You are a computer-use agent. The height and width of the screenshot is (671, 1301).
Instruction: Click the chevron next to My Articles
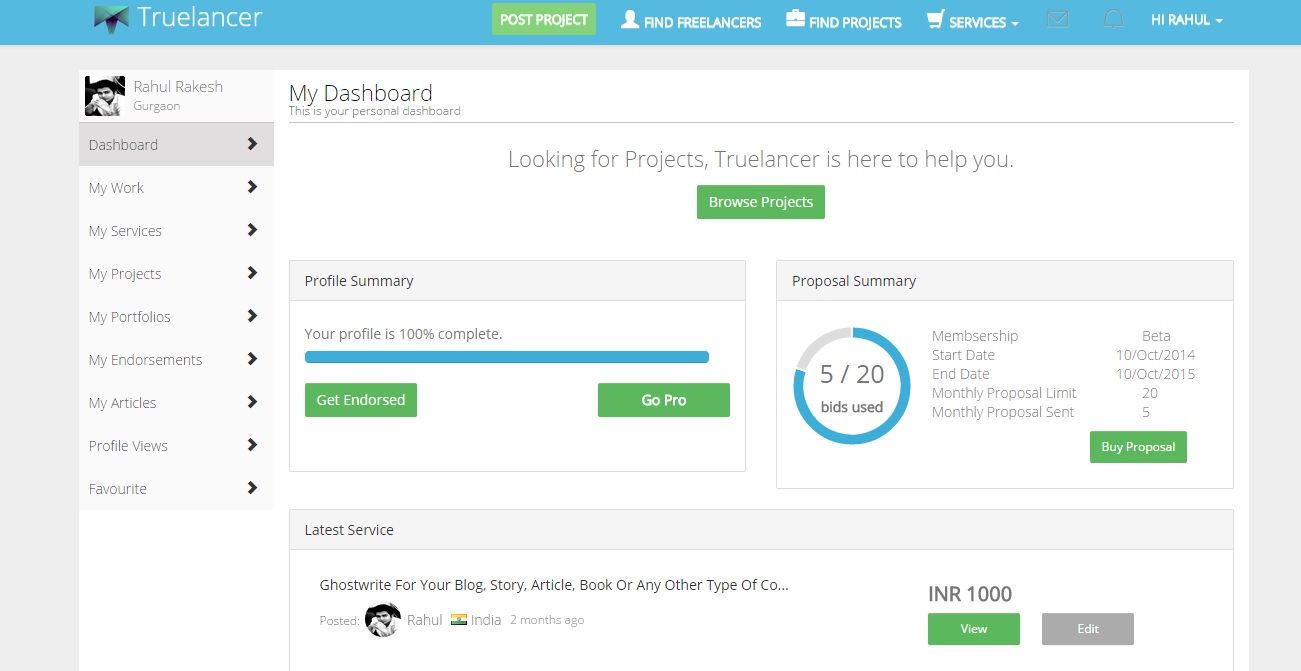(252, 402)
